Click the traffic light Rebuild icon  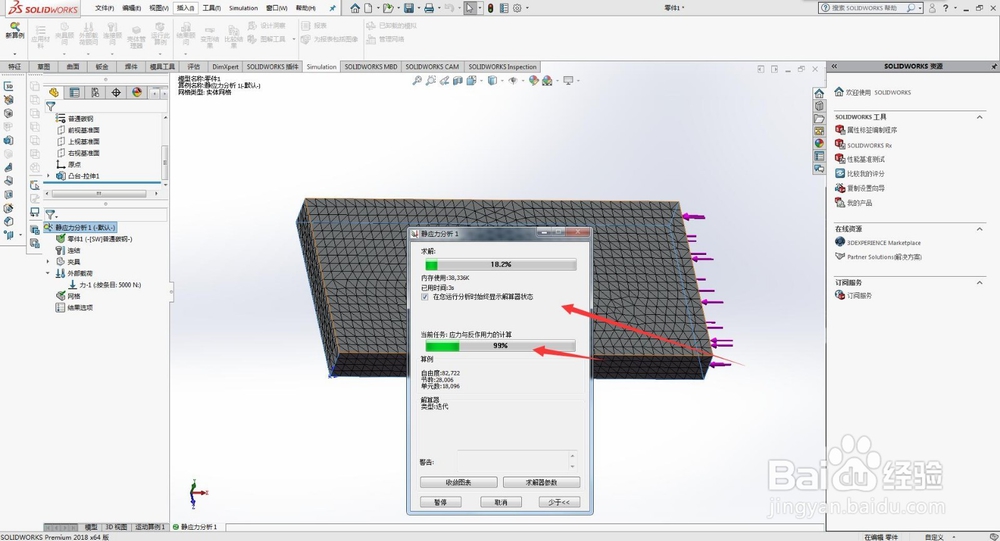tap(490, 8)
